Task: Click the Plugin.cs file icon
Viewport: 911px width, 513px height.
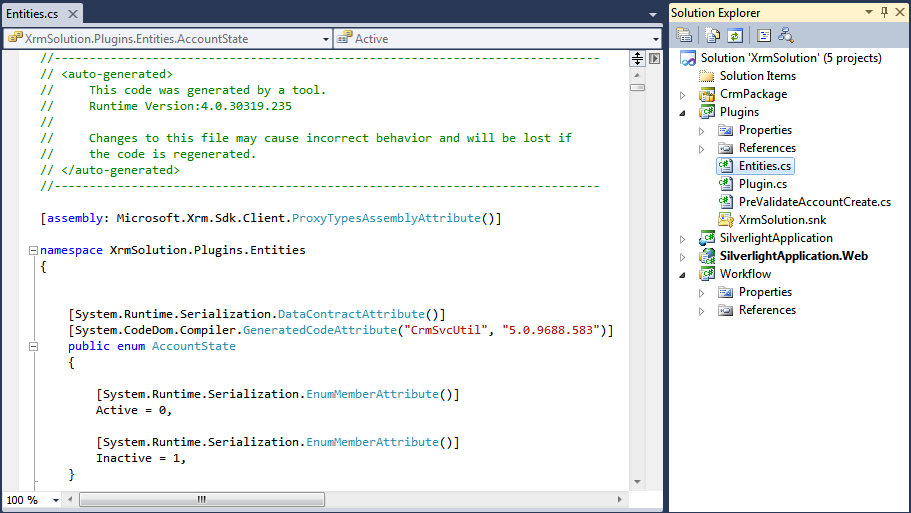Action: pyautogui.click(x=725, y=184)
